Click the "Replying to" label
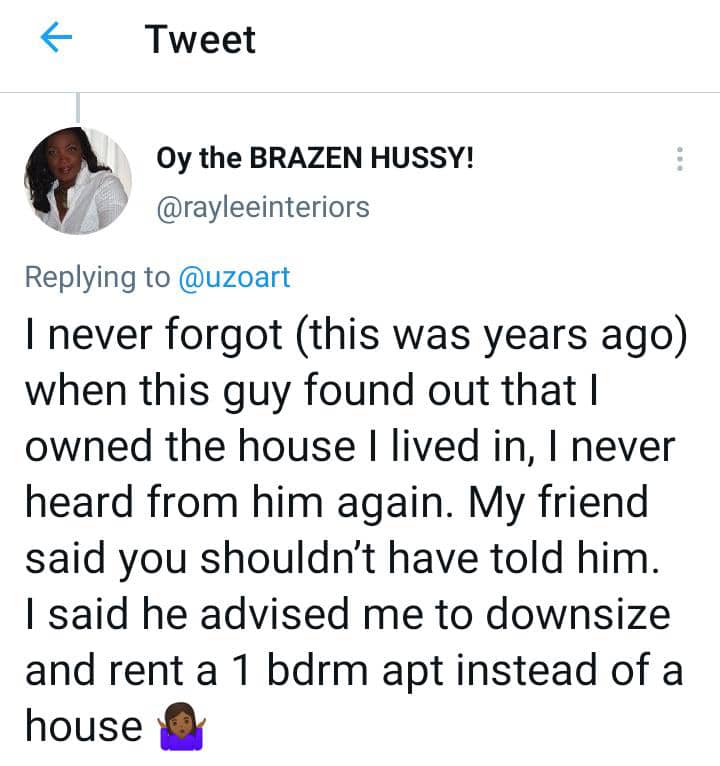720x766 pixels. click(x=97, y=277)
